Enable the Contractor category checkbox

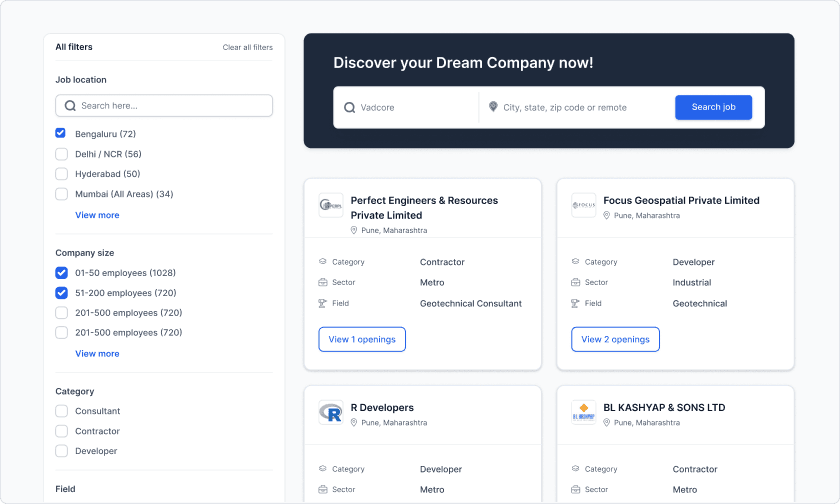pos(61,431)
